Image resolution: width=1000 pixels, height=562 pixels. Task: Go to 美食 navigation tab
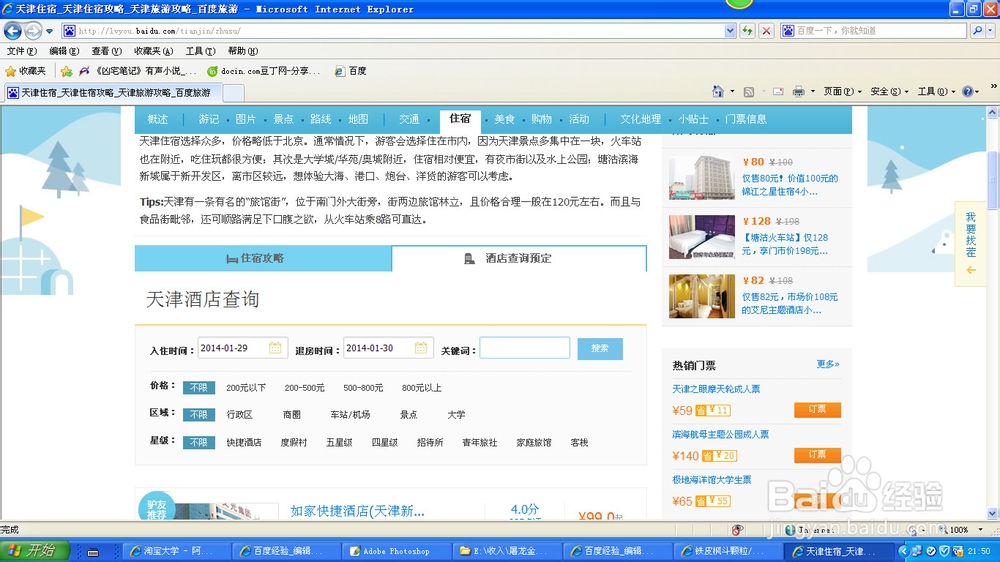[x=504, y=119]
